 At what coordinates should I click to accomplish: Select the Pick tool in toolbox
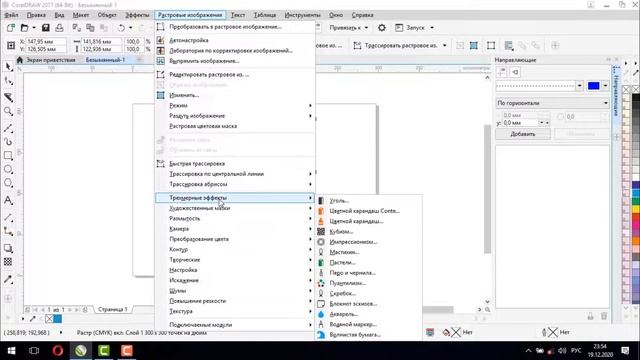click(8, 67)
